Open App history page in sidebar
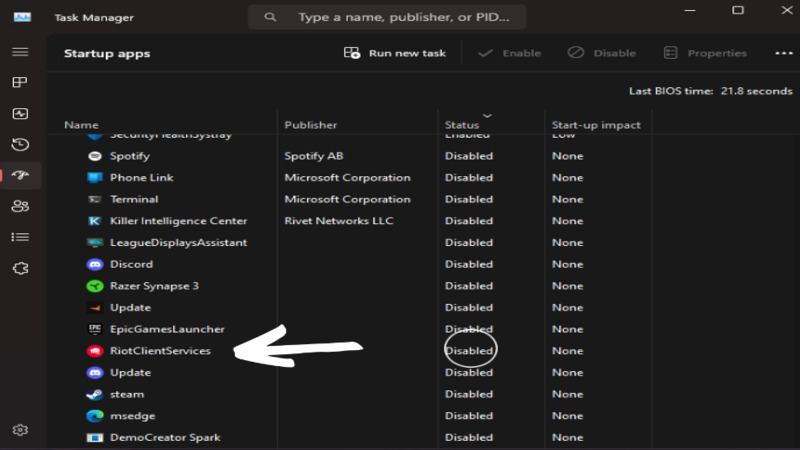Viewport: 800px width, 450px height. coord(20,144)
